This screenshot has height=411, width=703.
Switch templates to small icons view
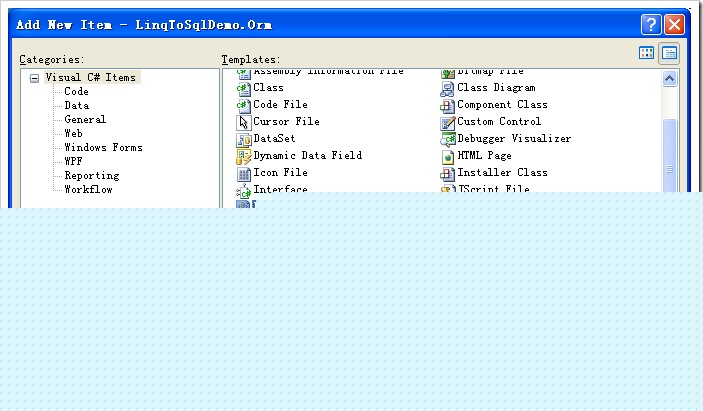[669, 53]
